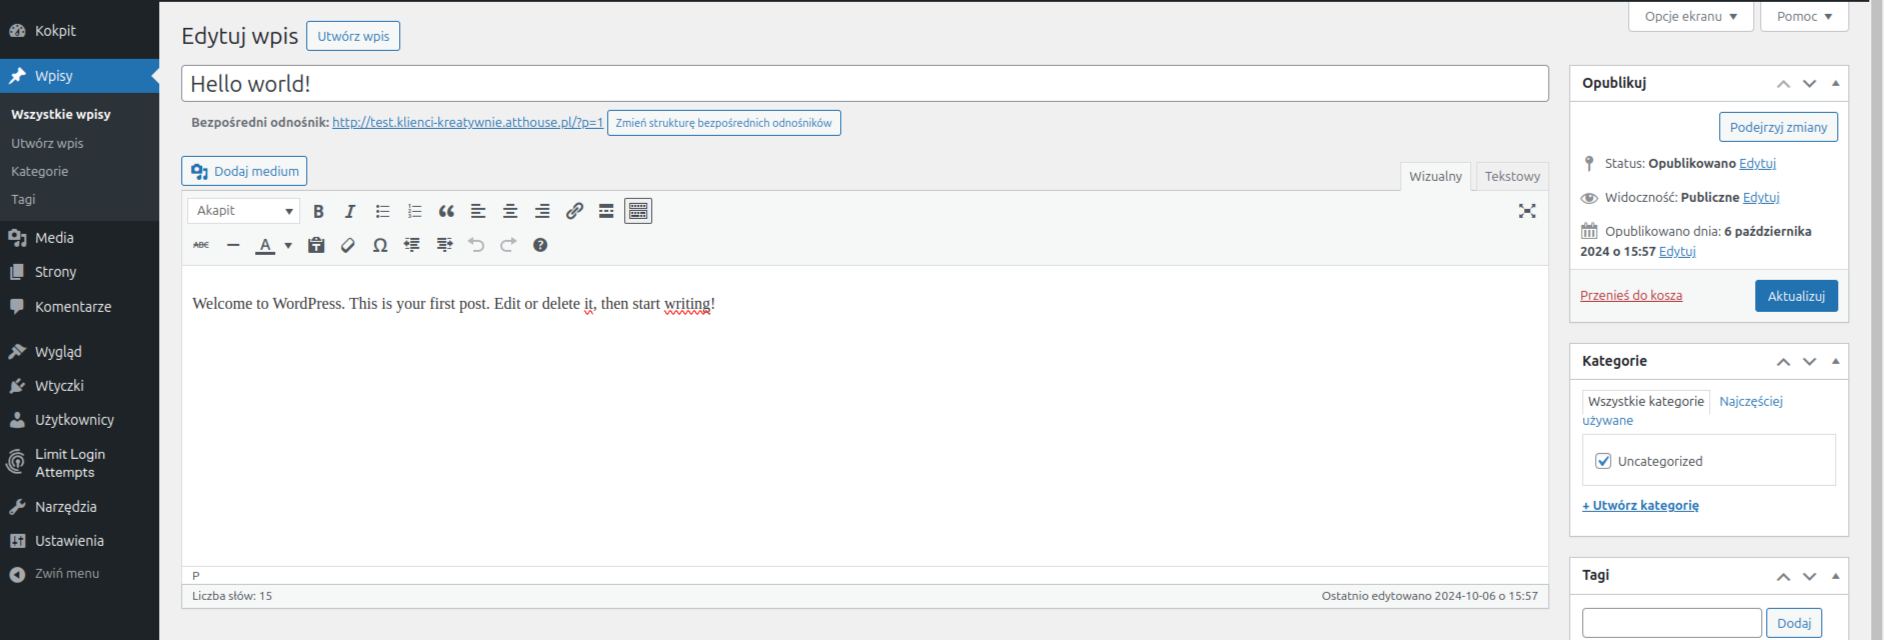Enter distraction-free fullscreen writing mode
This screenshot has width=1884, height=640.
1527,211
